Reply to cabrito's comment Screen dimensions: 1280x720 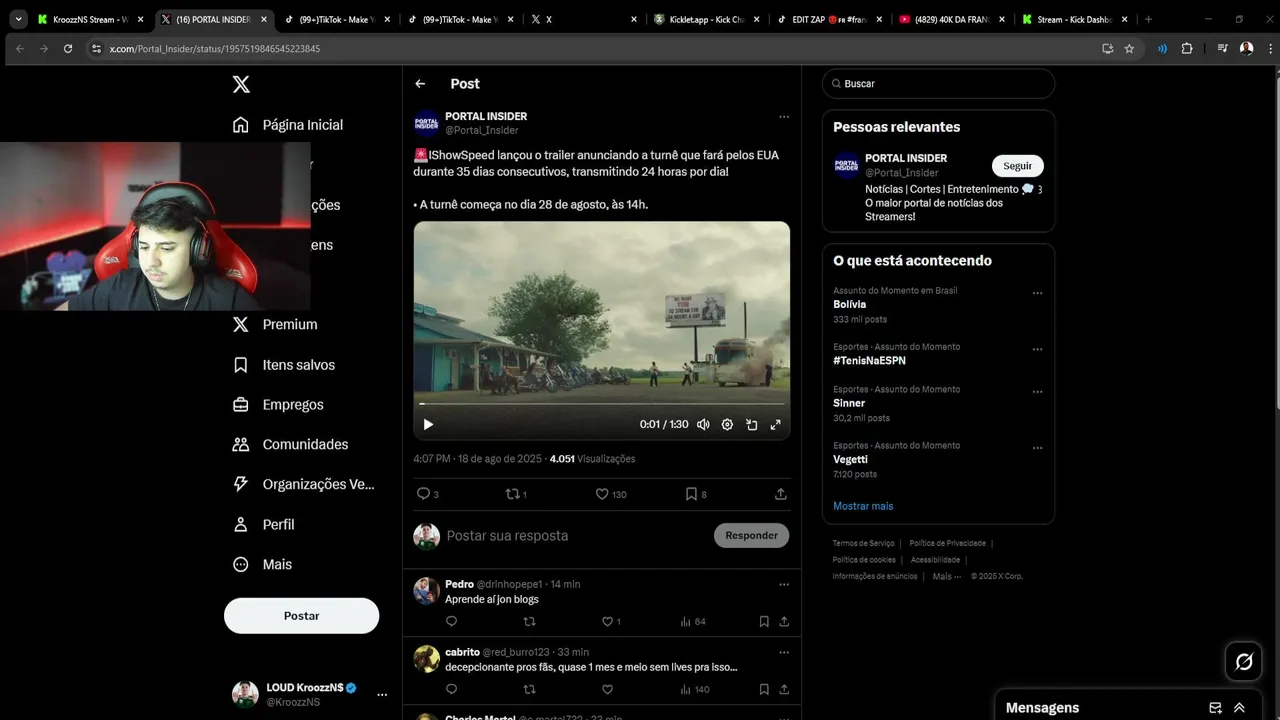[451, 689]
